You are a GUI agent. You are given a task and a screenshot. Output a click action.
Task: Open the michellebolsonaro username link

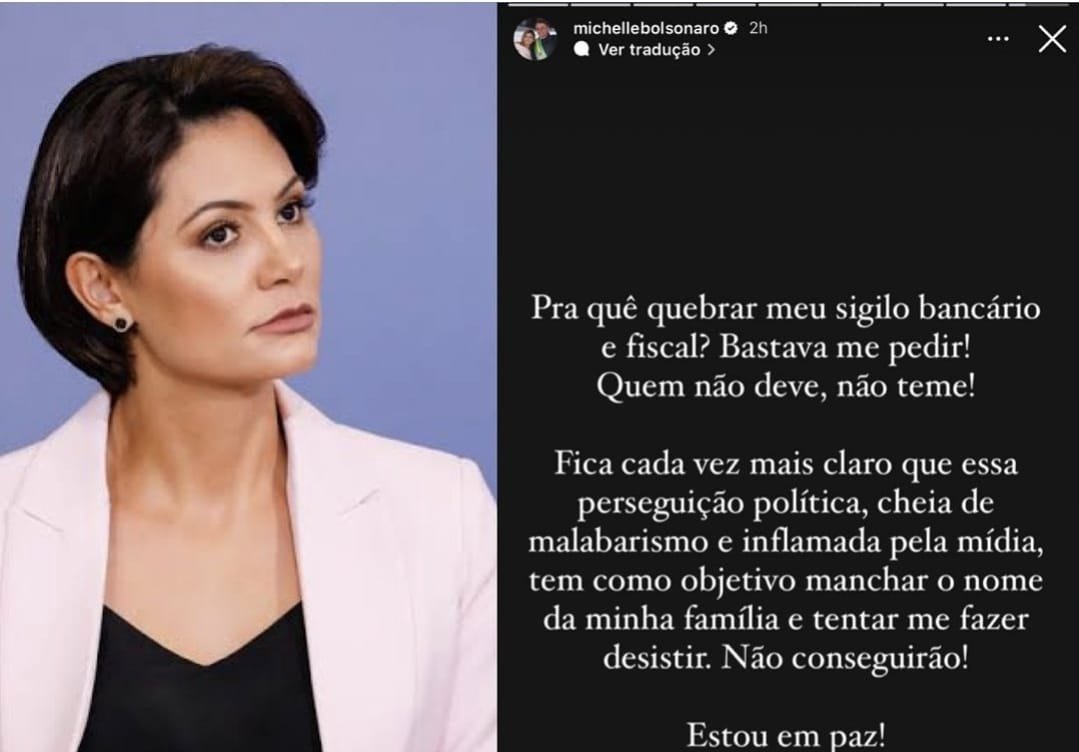pos(646,28)
